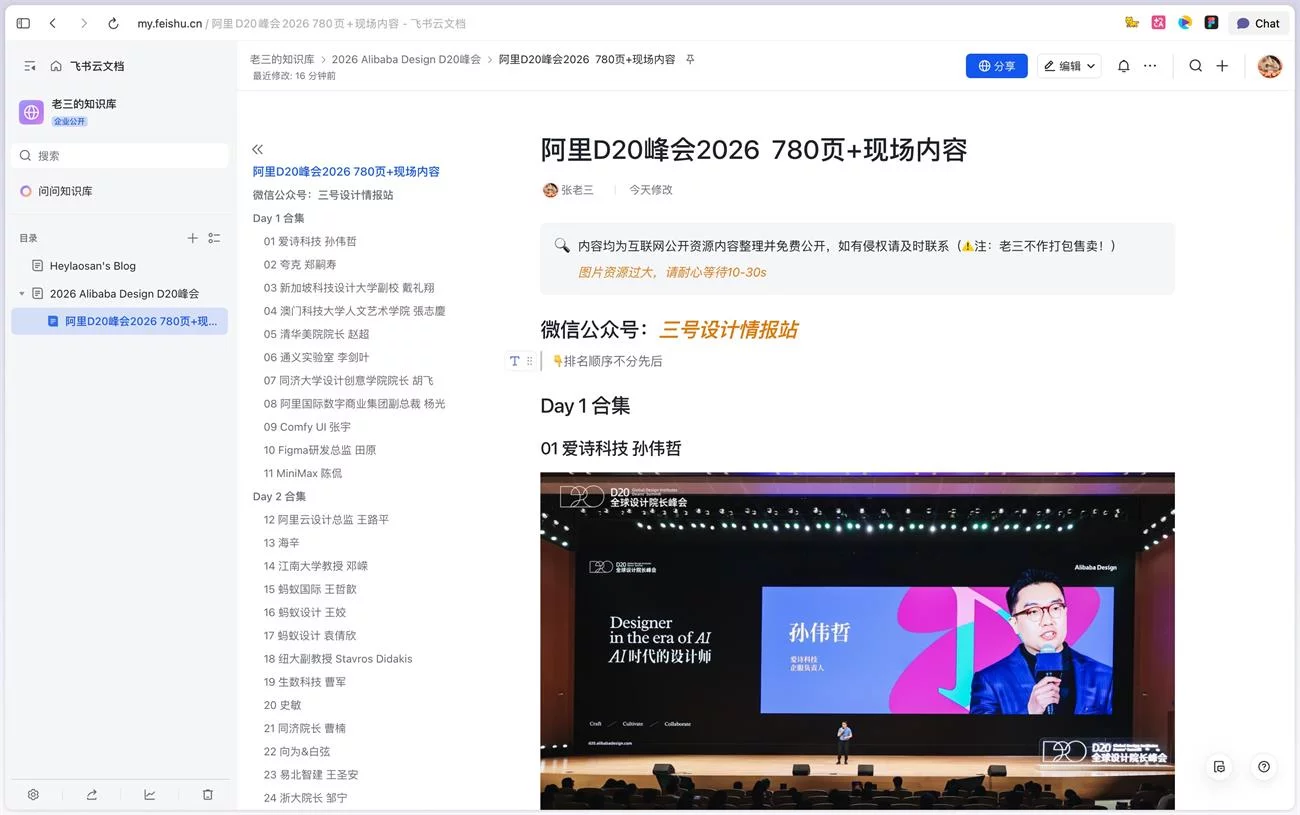1300x815 pixels.
Task: Add a new page with the plus icon beside 目录
Action: point(193,238)
